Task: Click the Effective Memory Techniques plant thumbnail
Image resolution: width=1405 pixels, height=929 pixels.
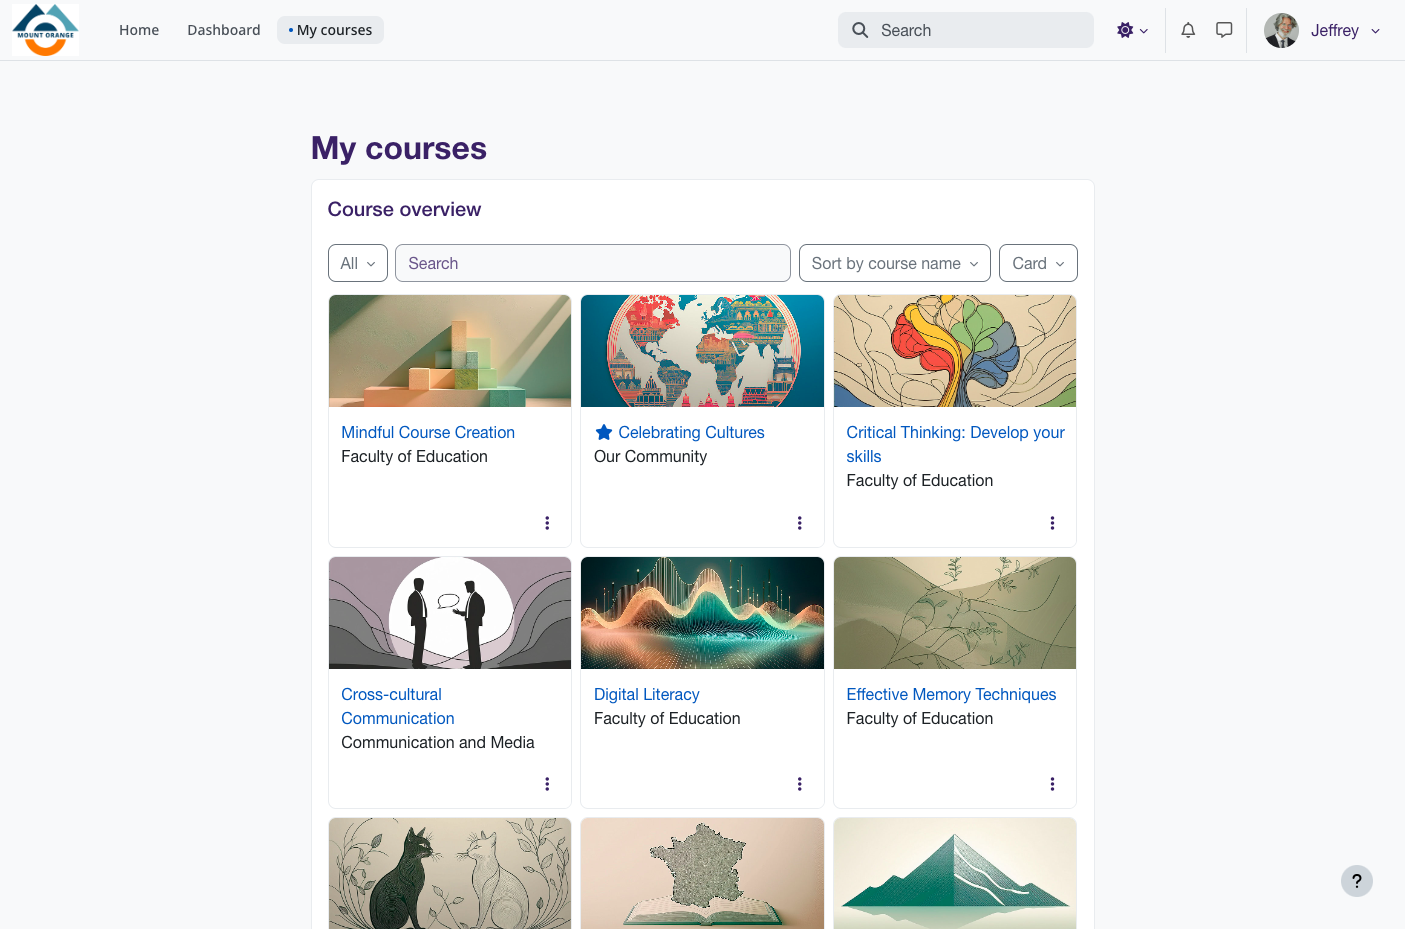Action: click(x=955, y=613)
